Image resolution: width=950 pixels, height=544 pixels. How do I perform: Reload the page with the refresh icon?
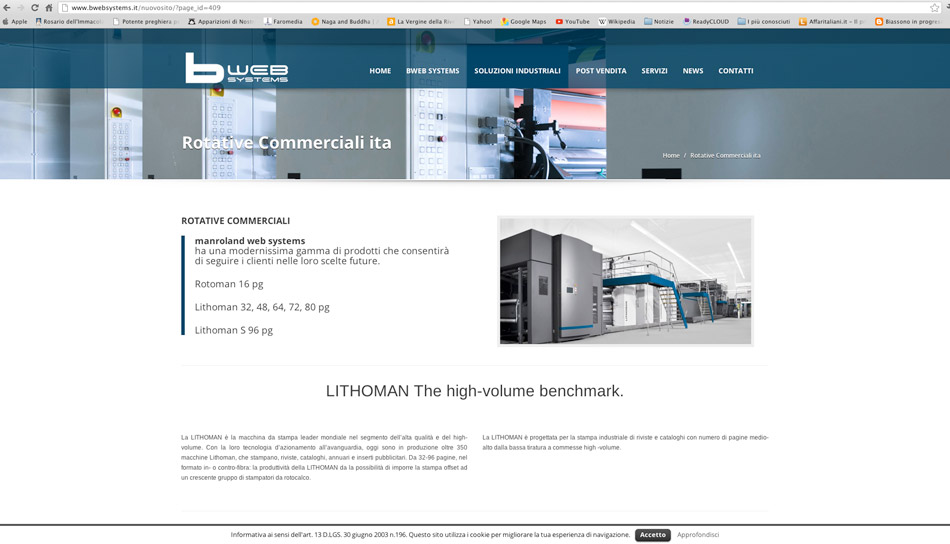click(35, 8)
